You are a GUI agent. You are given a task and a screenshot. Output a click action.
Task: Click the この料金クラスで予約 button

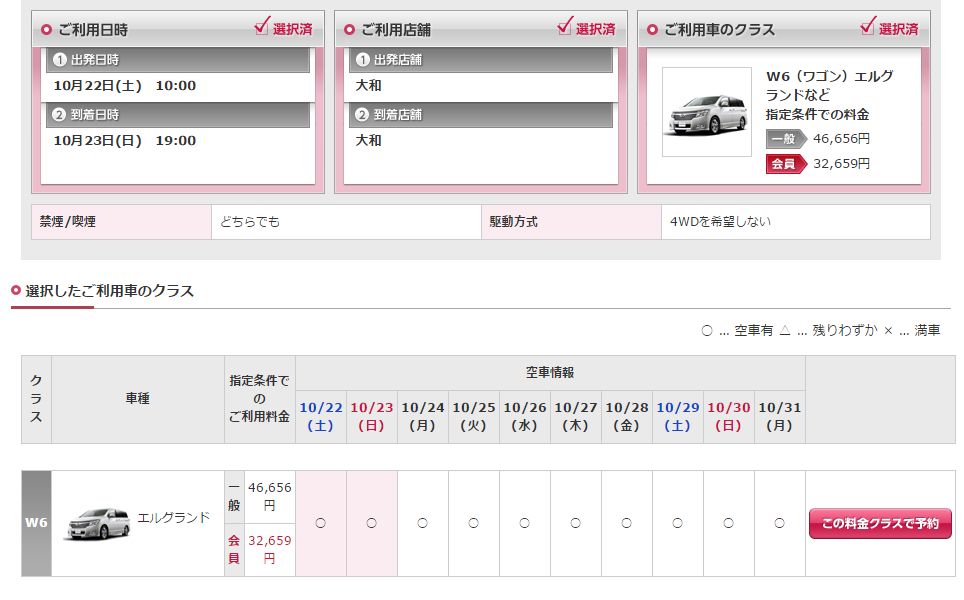(880, 523)
